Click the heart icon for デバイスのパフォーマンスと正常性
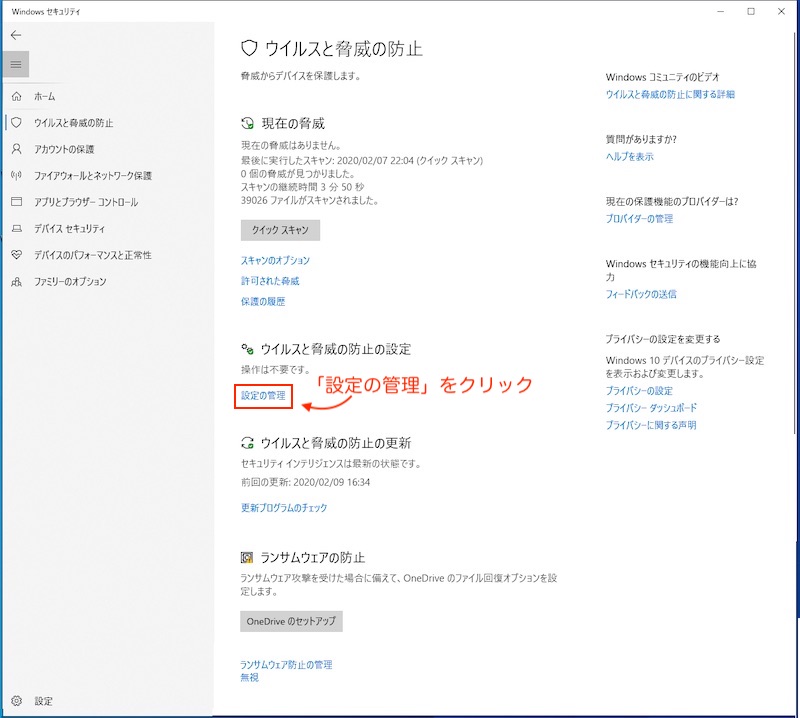Viewport: 800px width, 718px height. (16, 255)
